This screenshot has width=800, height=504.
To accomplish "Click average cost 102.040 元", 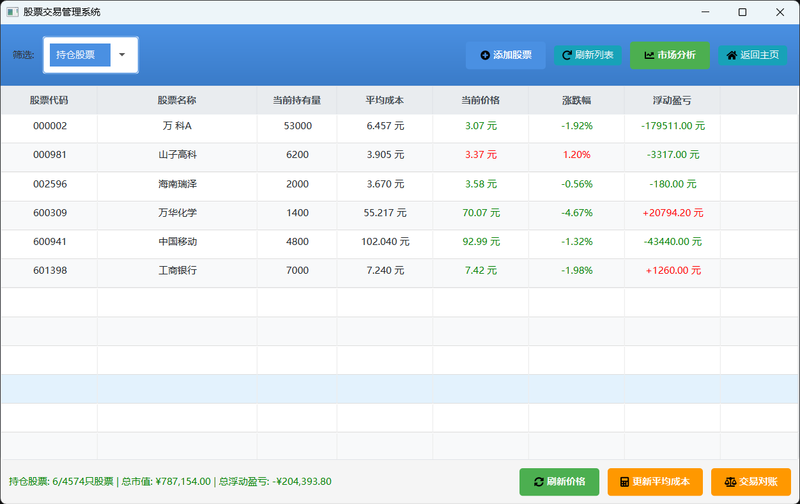I will 385,241.
